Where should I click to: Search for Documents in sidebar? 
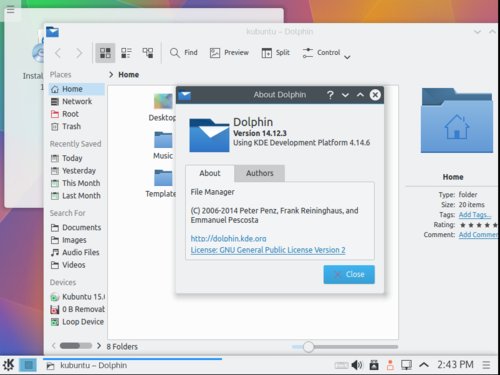pos(77,227)
